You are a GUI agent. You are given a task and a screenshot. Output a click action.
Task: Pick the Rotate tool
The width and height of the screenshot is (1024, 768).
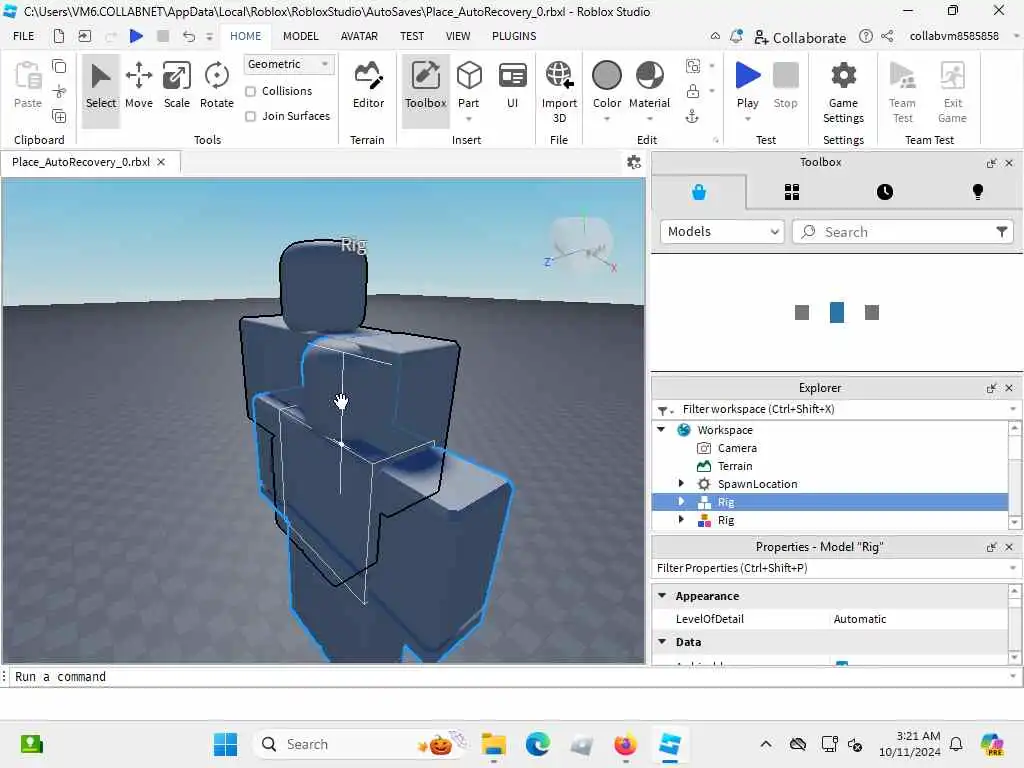(216, 86)
